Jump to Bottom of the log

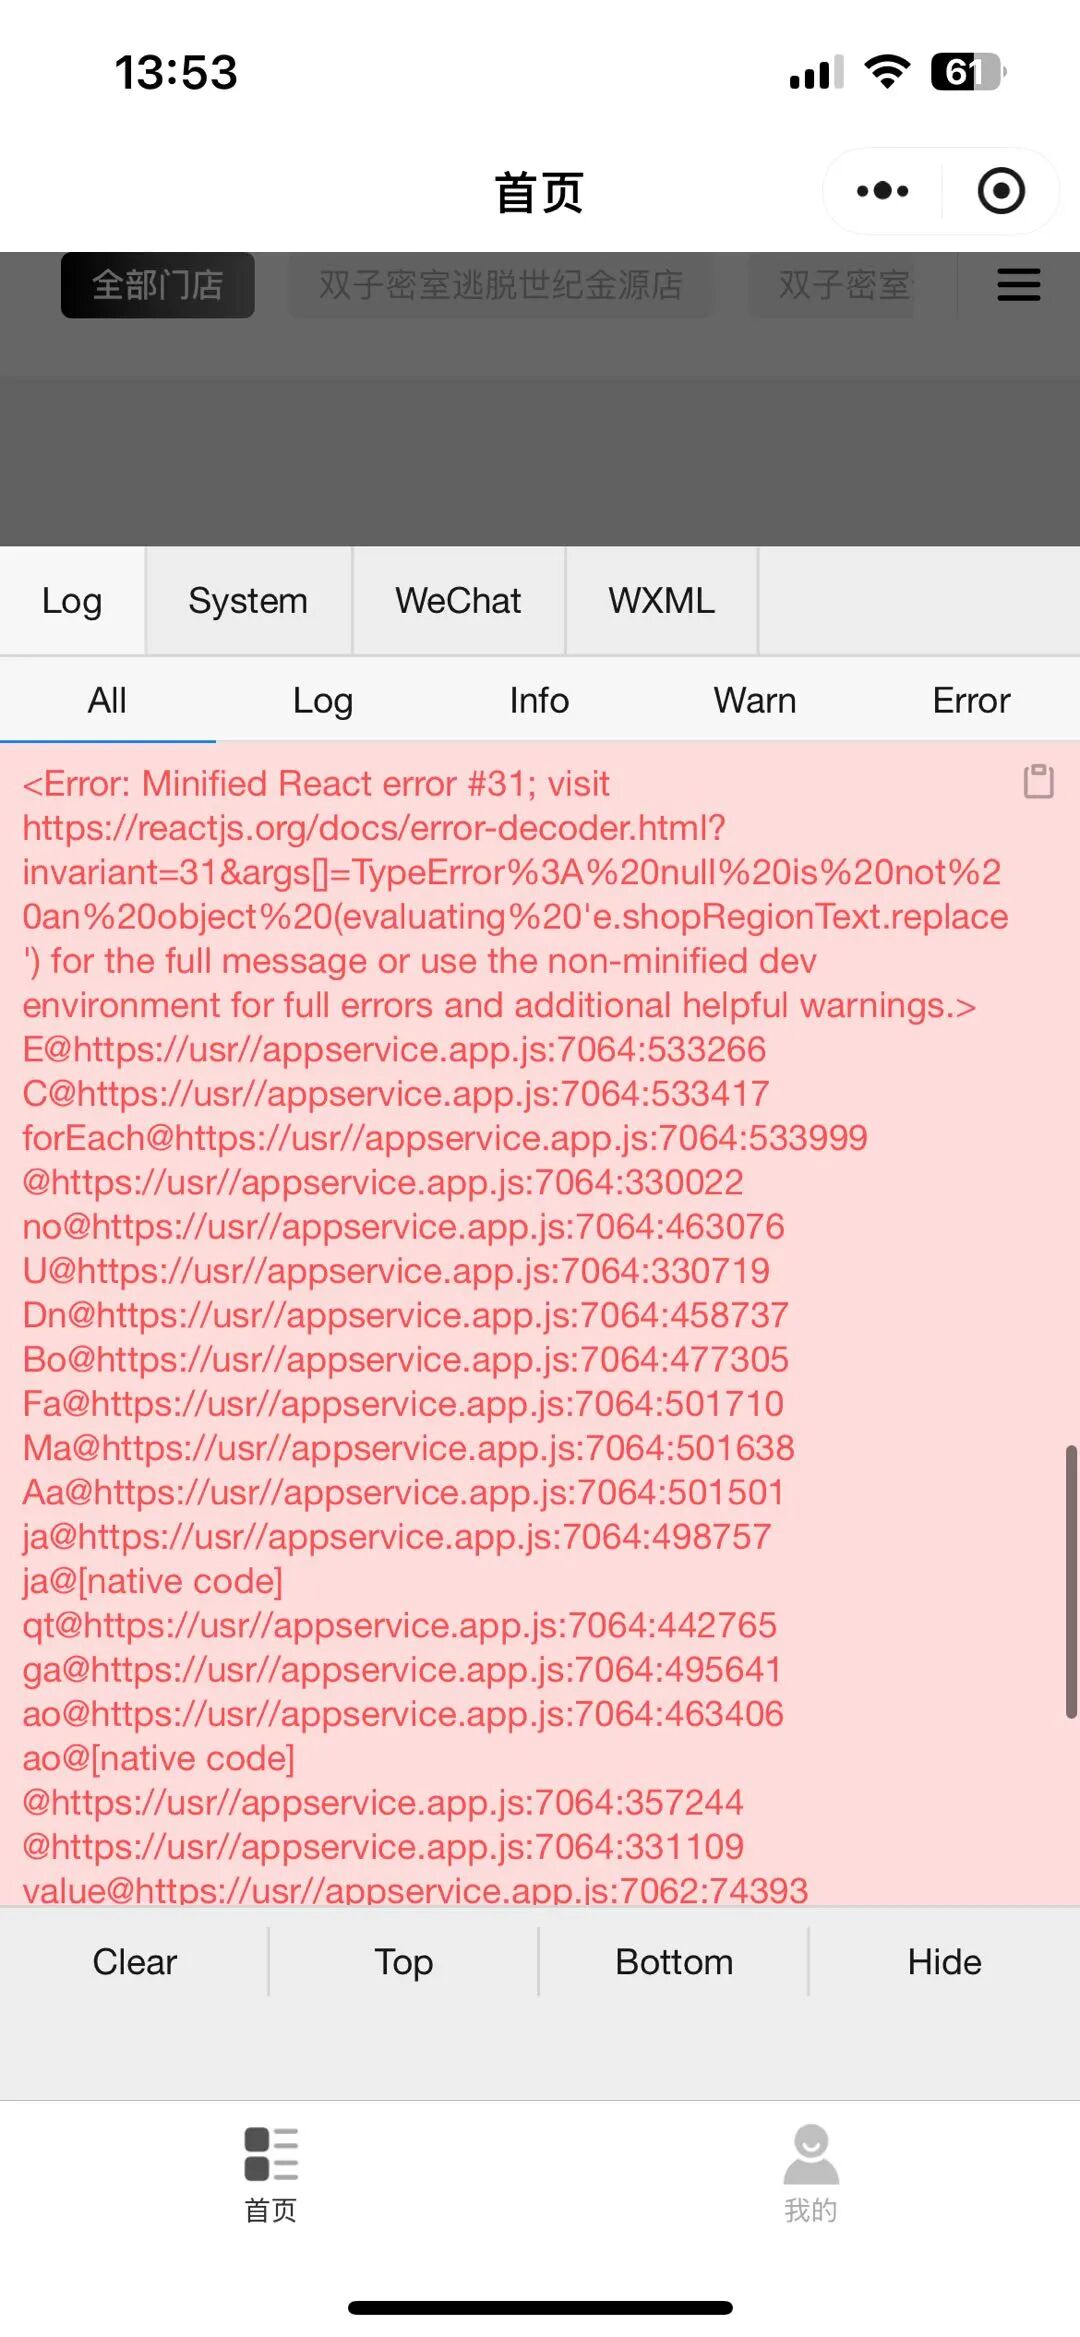(674, 1962)
